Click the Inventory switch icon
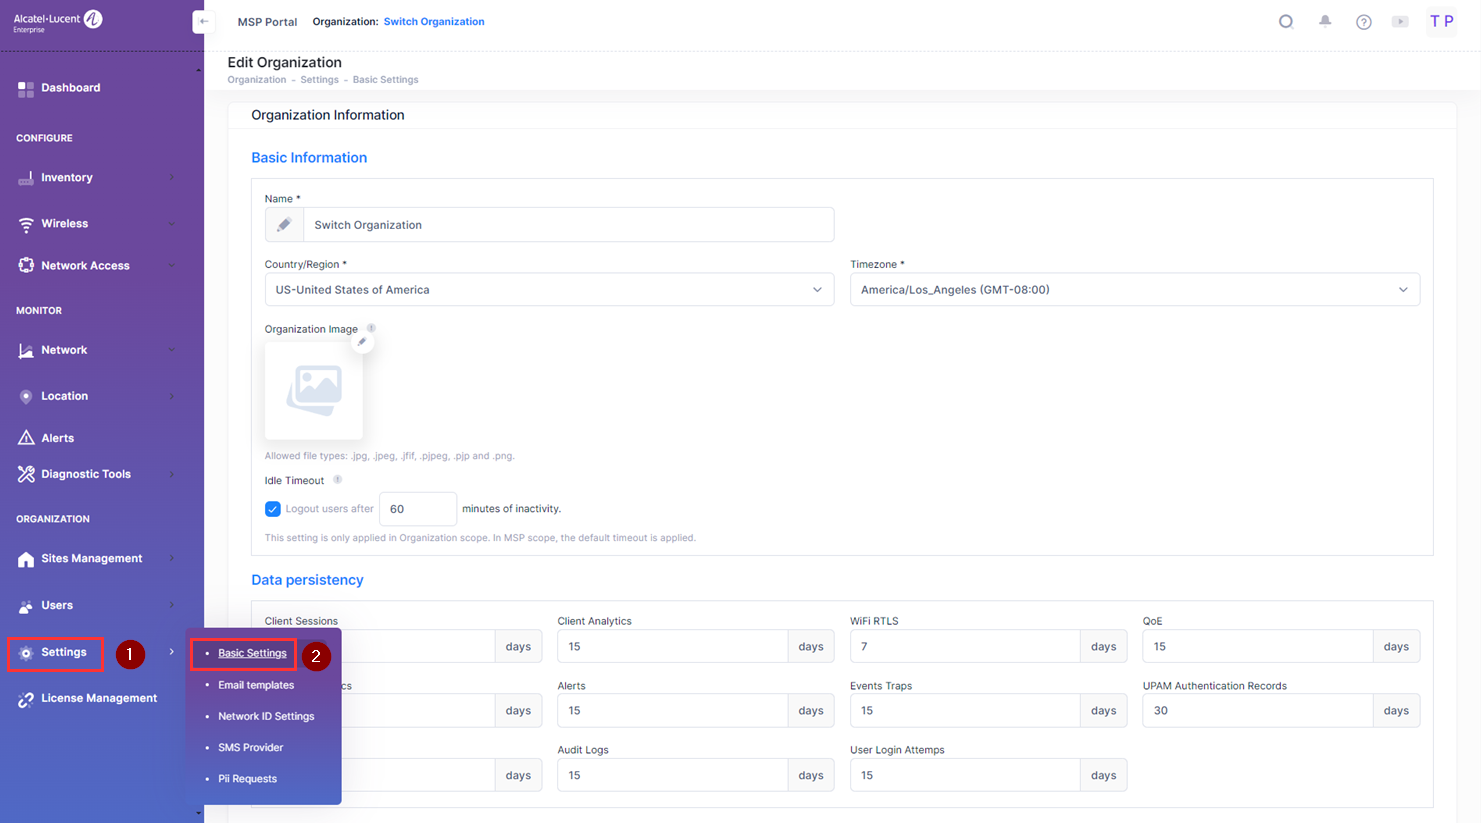The height and width of the screenshot is (823, 1481). pyautogui.click(x=26, y=178)
